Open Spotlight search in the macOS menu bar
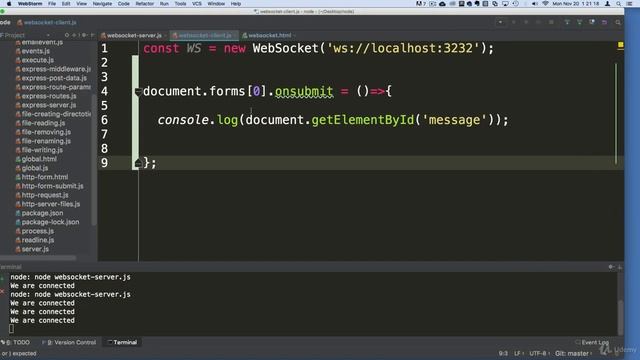This screenshot has width=640, height=360. point(619,4)
